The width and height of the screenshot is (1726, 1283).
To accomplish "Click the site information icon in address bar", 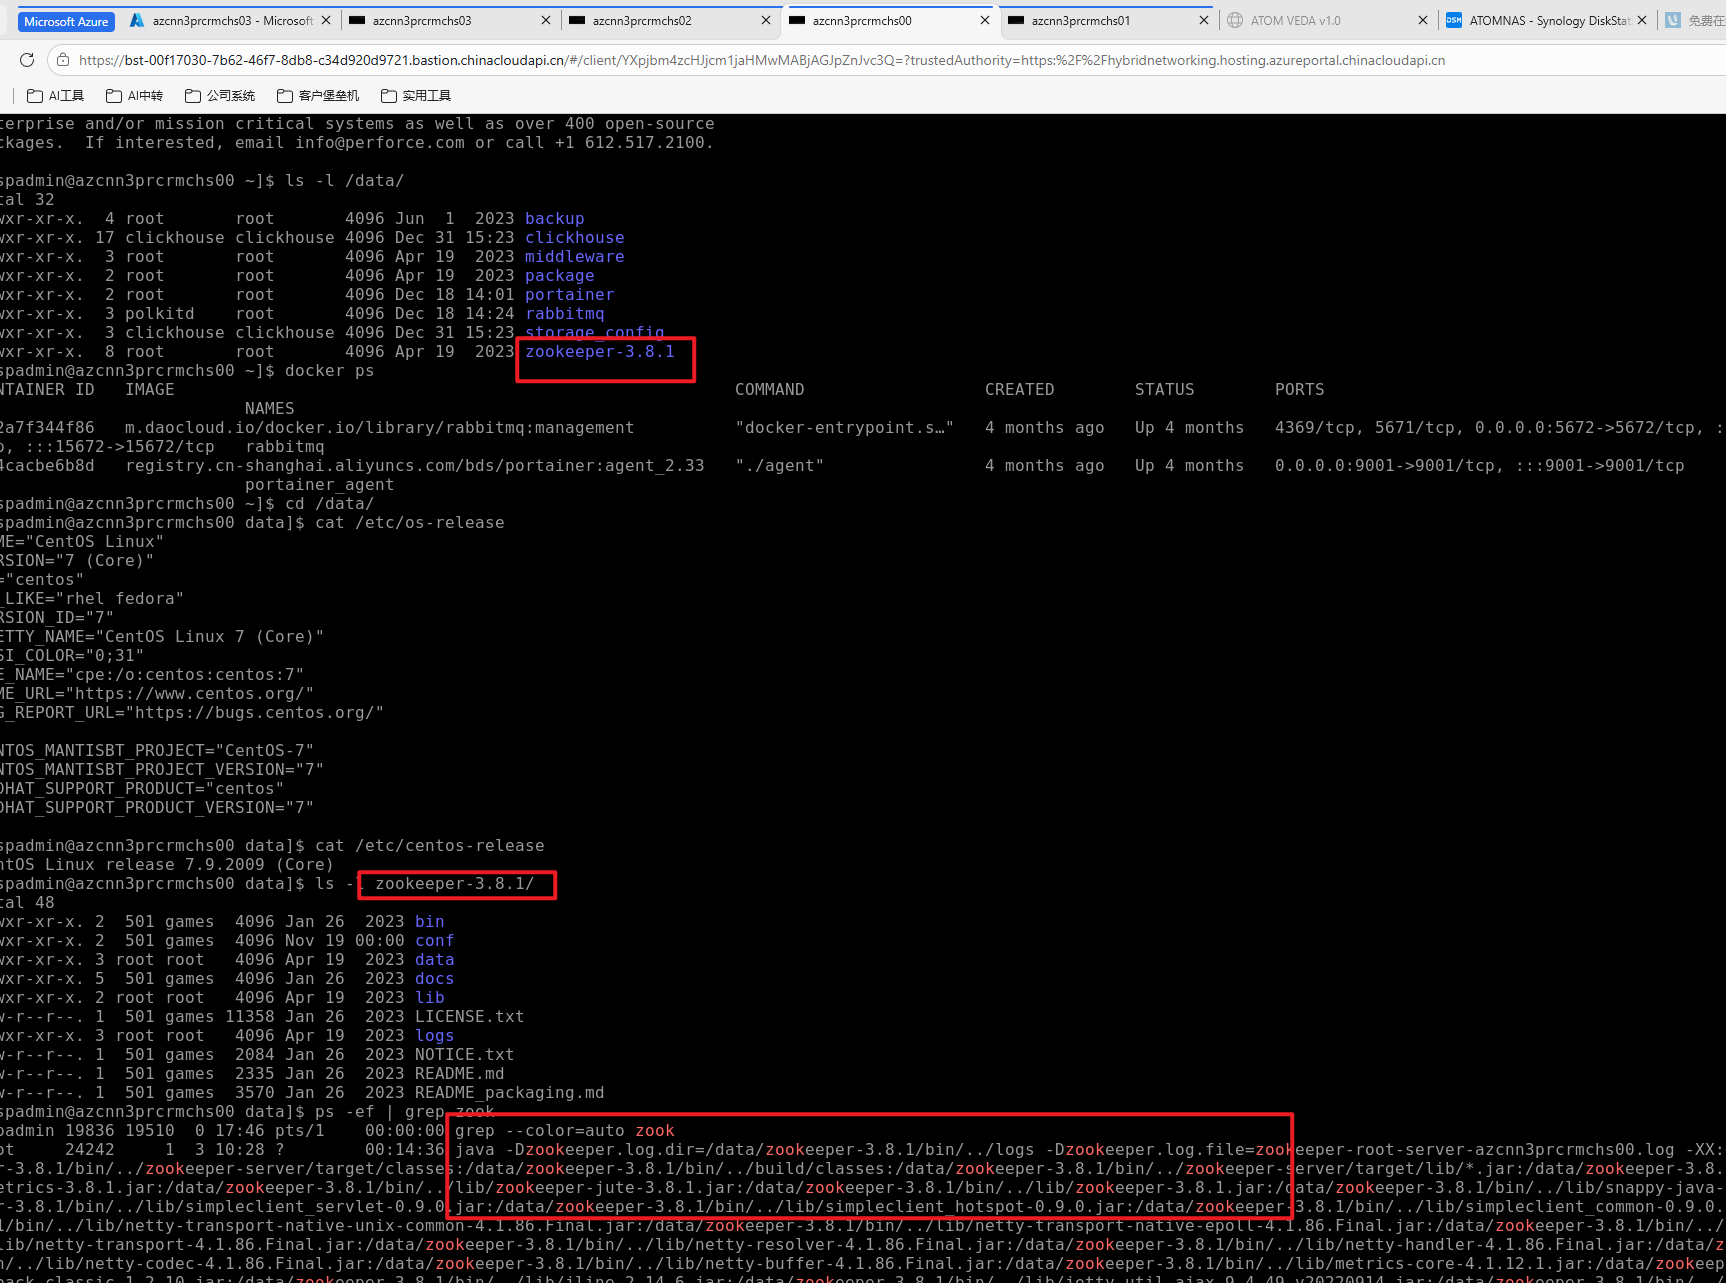I will pyautogui.click(x=63, y=60).
